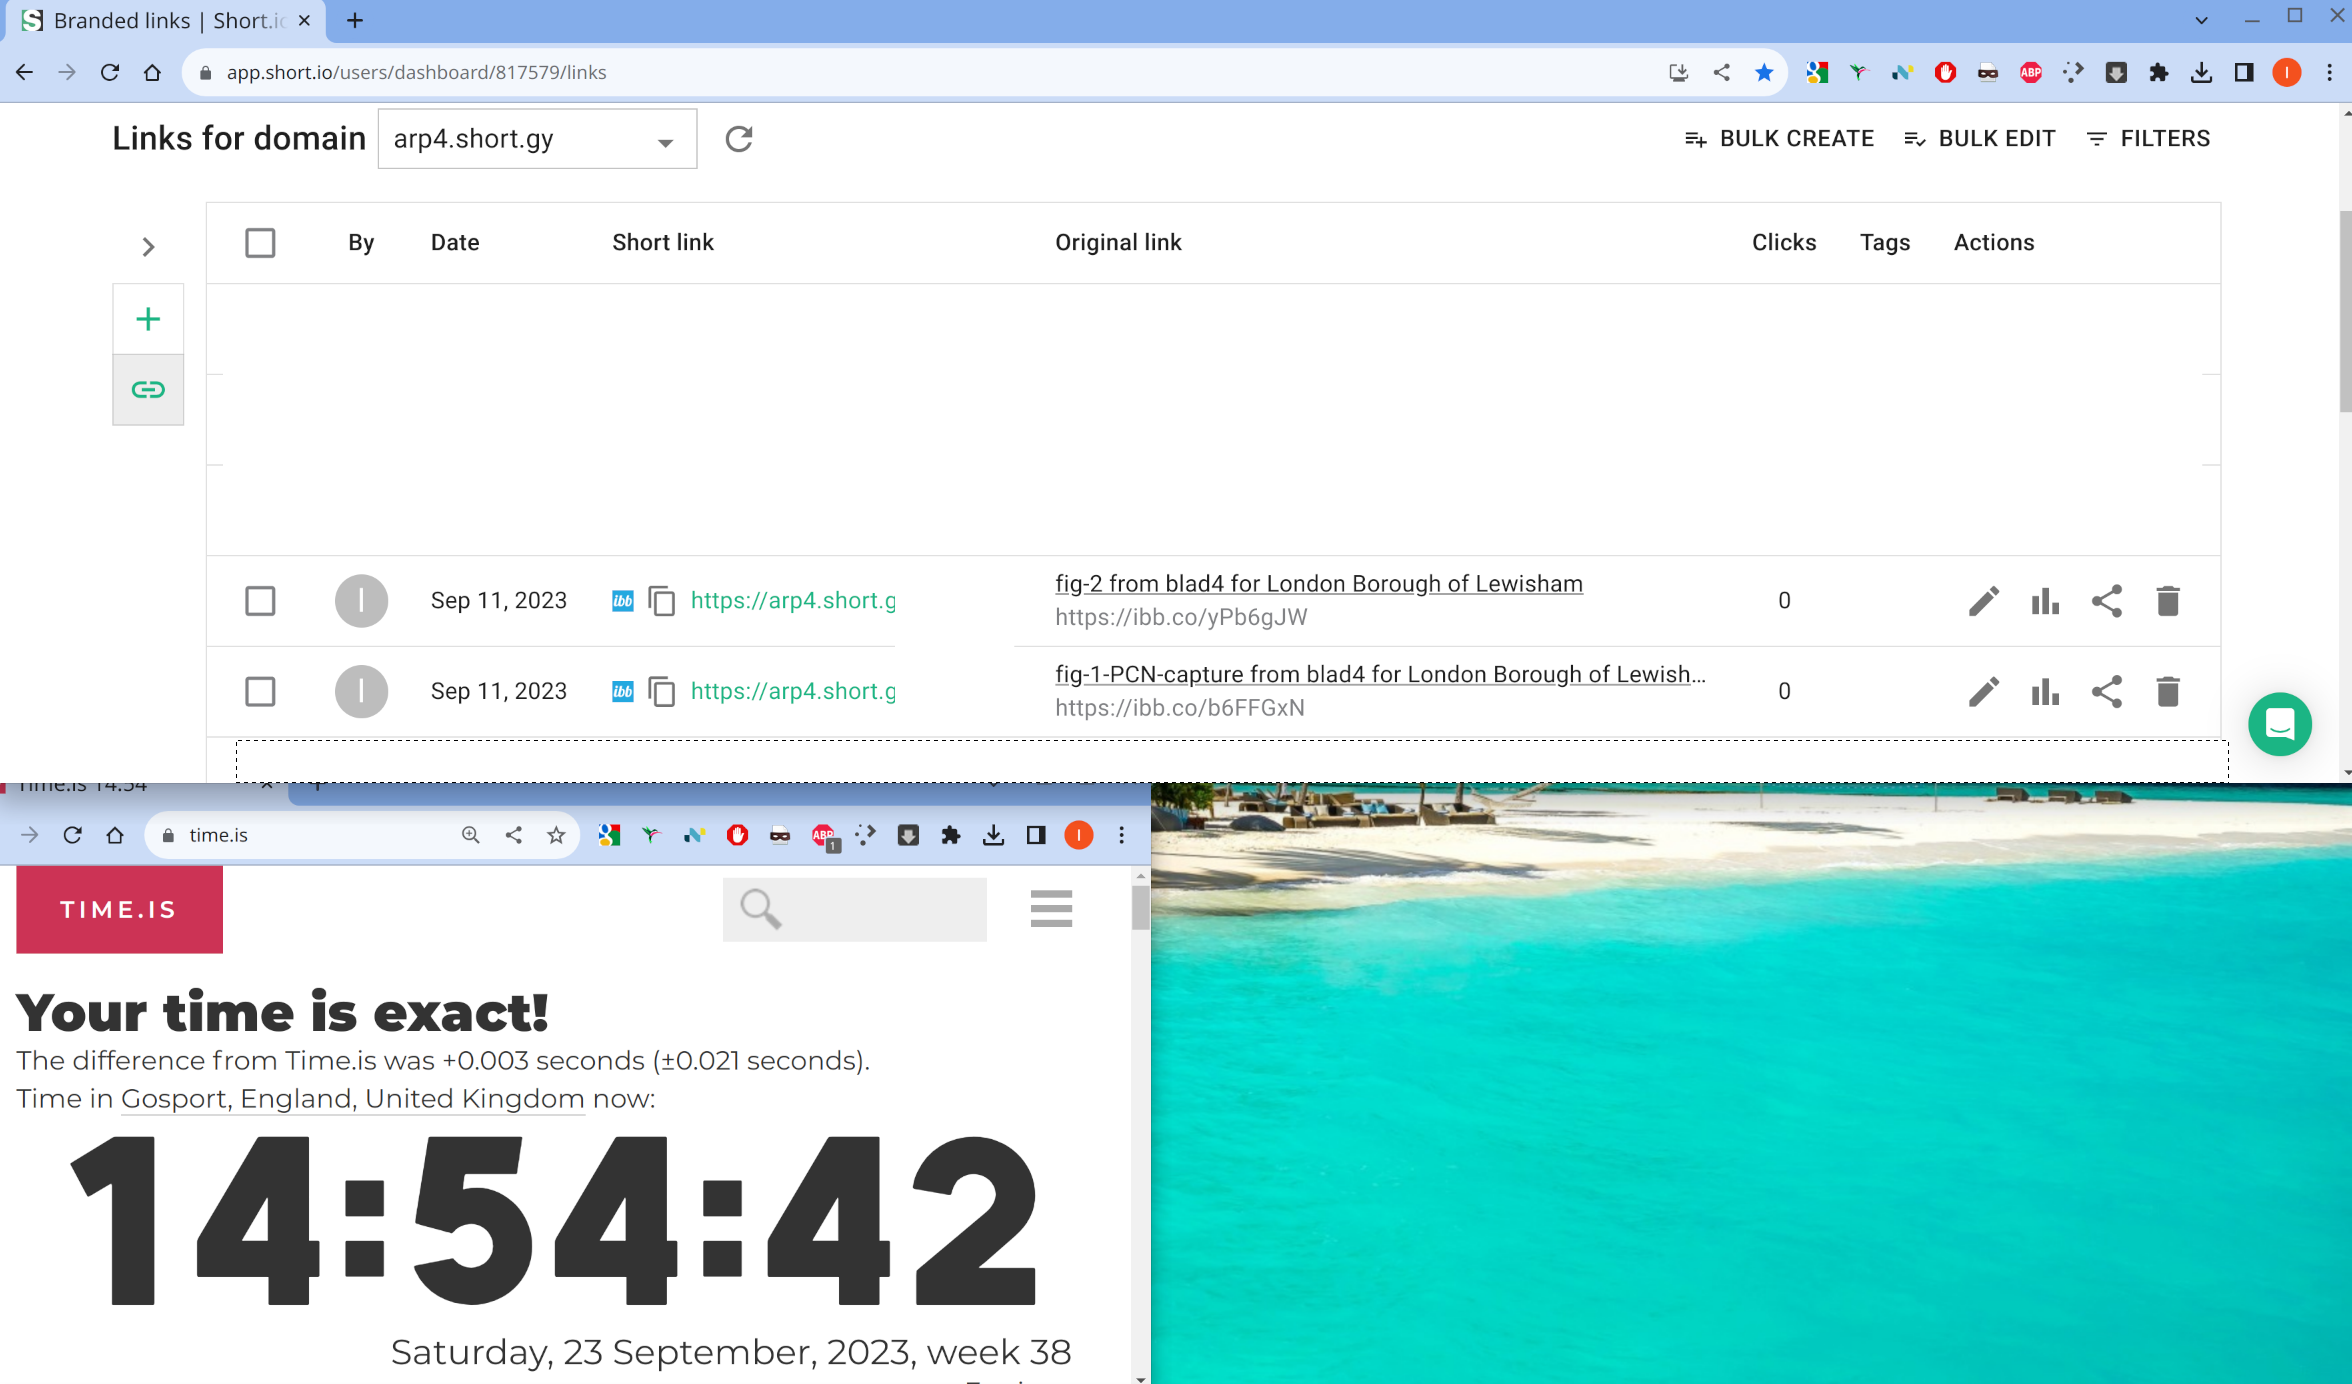Toggle the select-all checkbox in the table header
This screenshot has width=2352, height=1384.
[260, 243]
